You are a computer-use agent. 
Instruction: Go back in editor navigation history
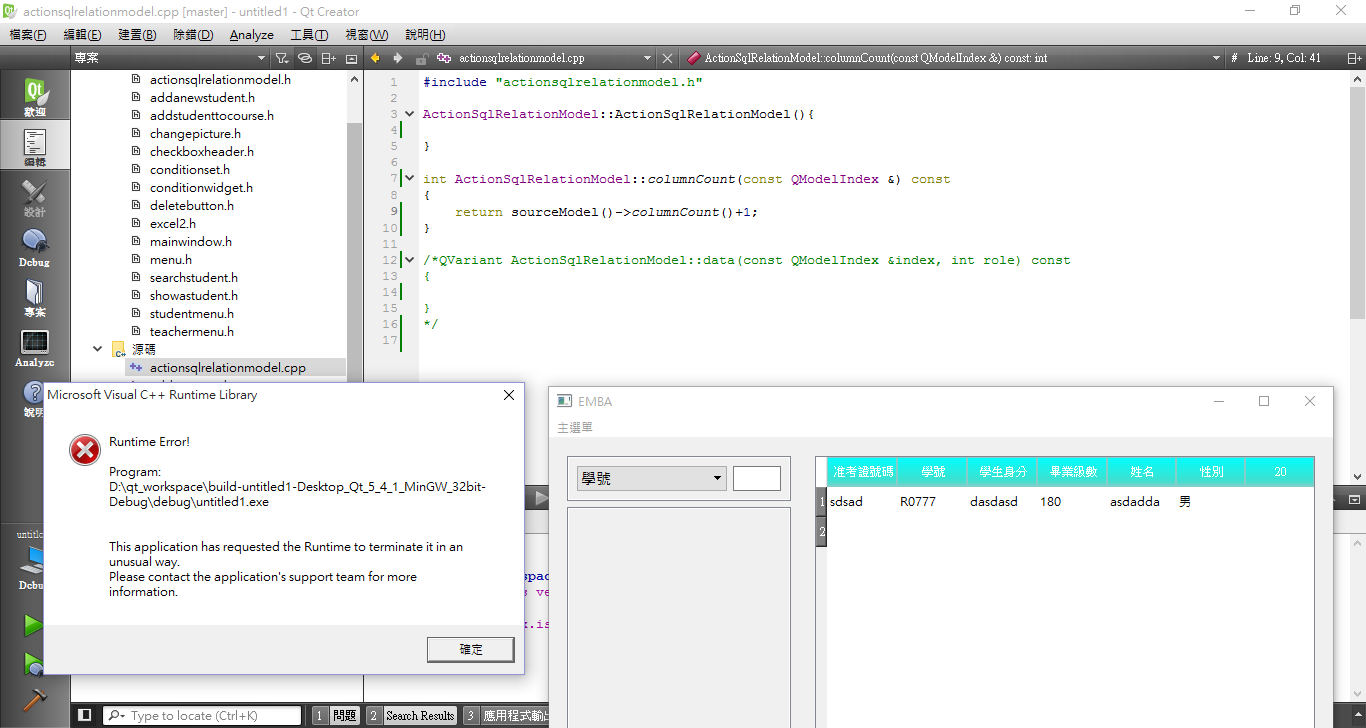tap(376, 58)
